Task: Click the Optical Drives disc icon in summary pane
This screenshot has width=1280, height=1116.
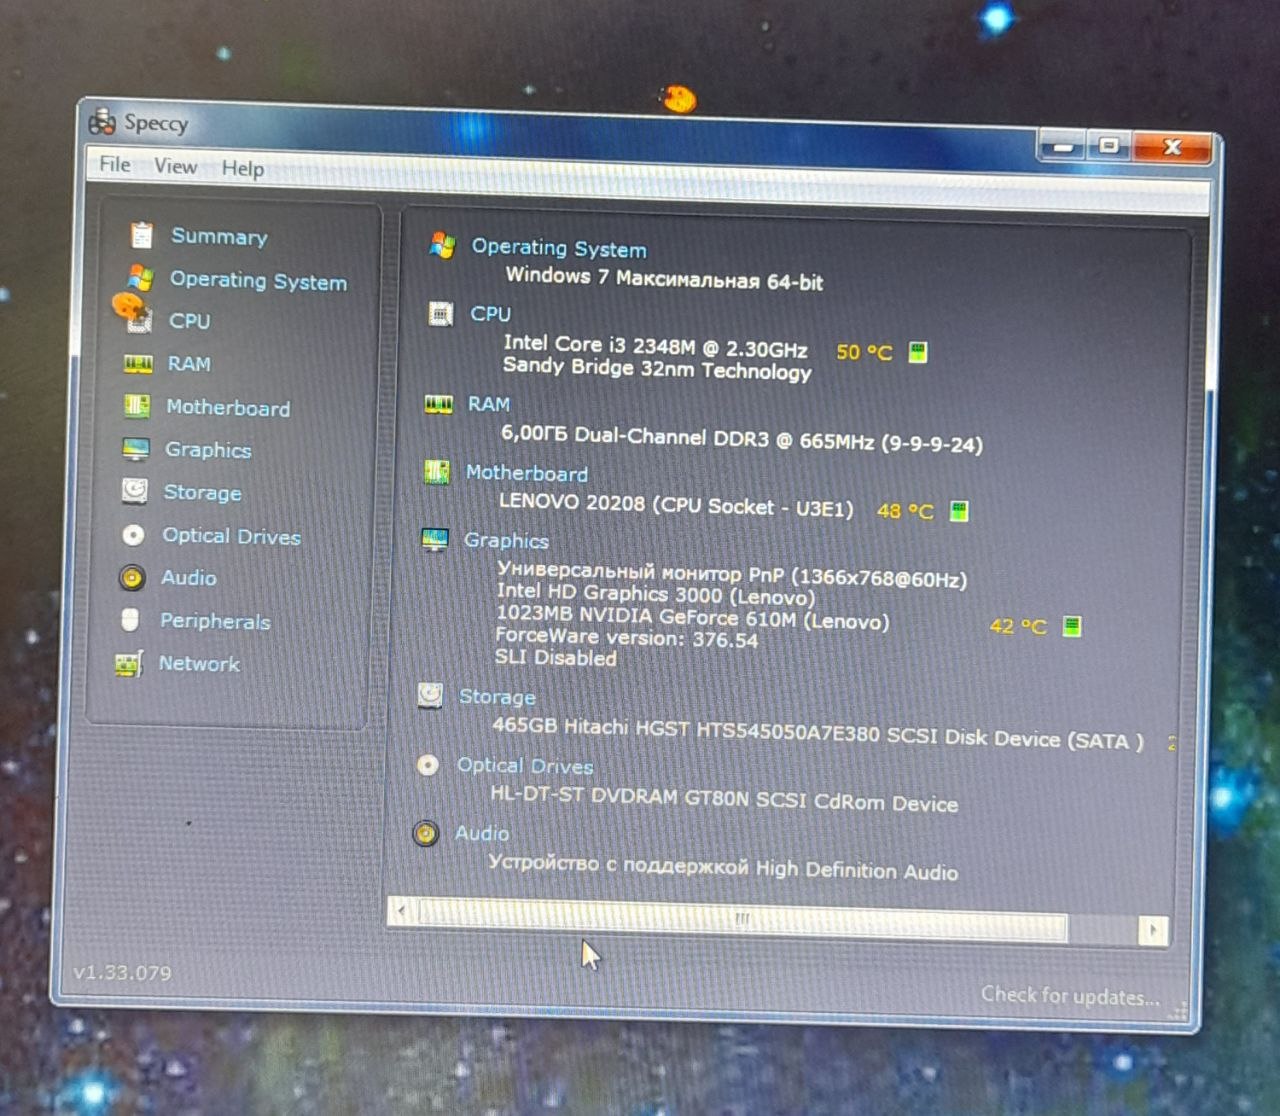Action: point(428,765)
